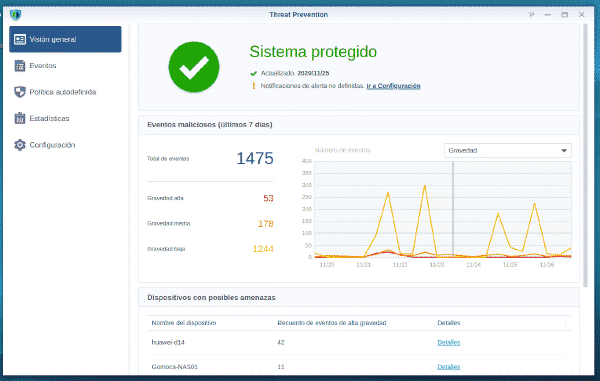Click the help question mark icon
Image resolution: width=600 pixels, height=381 pixels.
coord(531,15)
